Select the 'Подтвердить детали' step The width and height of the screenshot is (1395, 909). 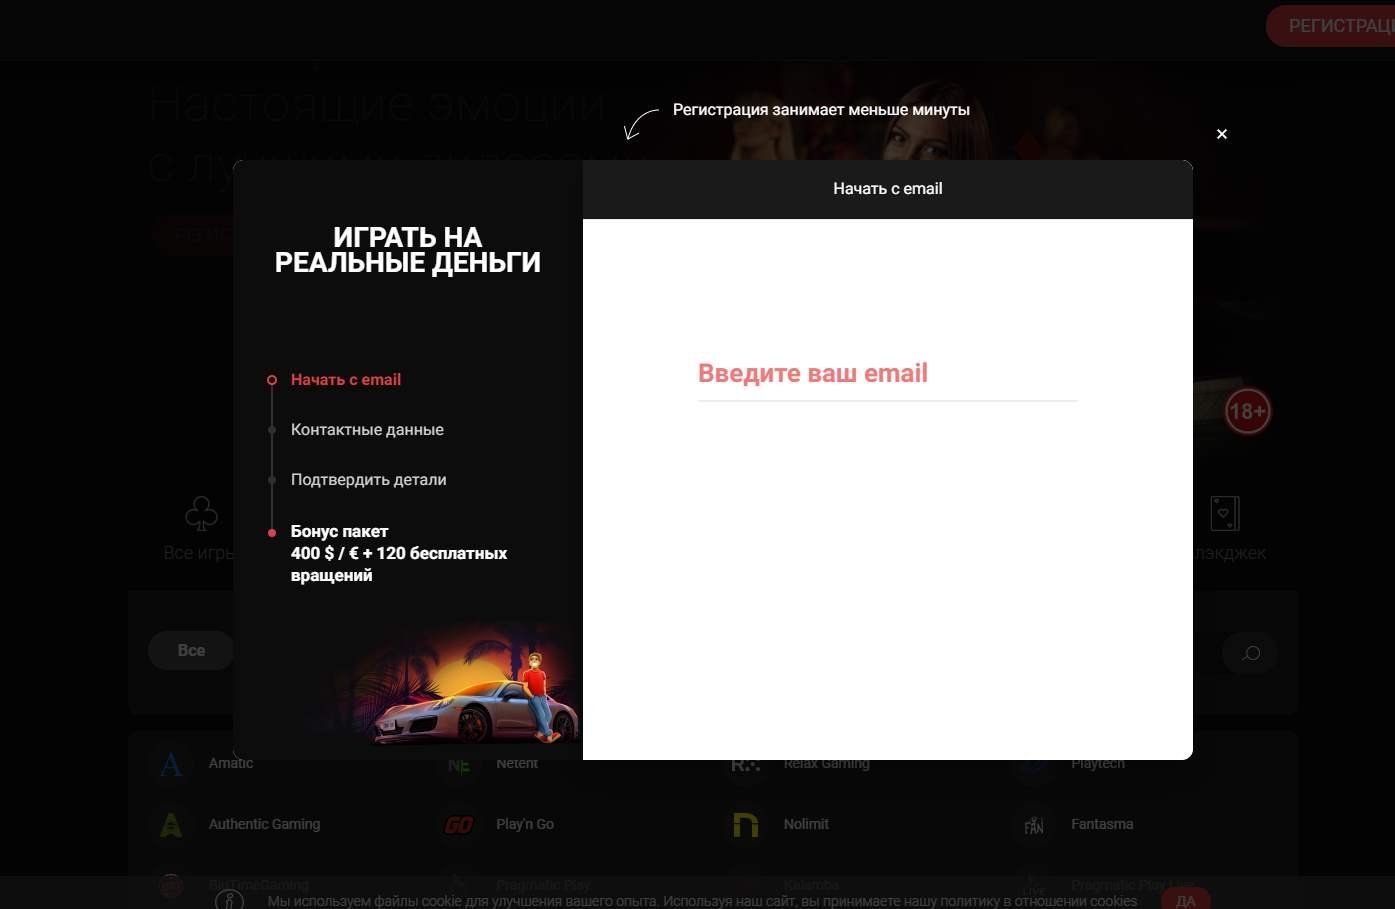tap(368, 480)
